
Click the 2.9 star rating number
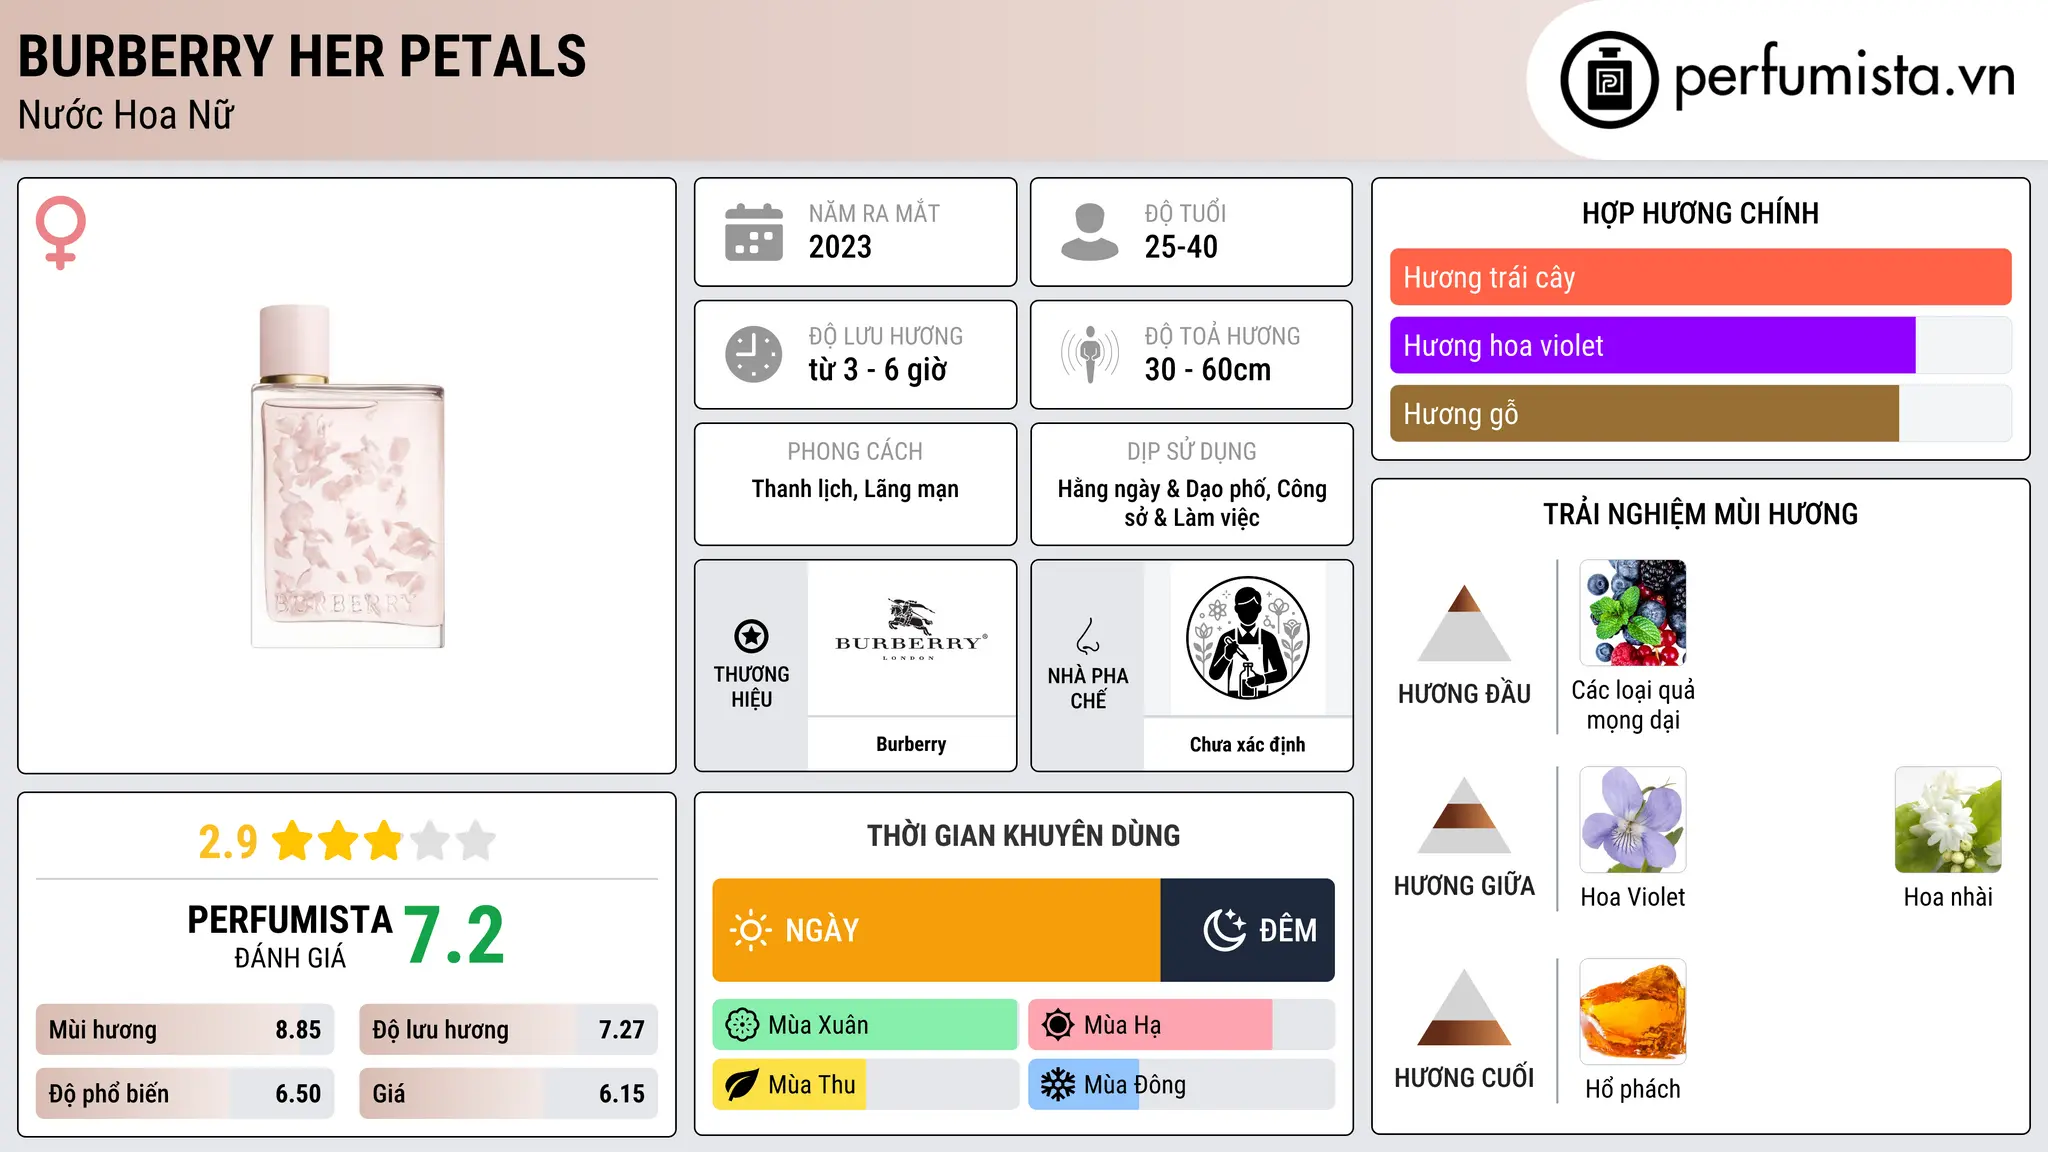pyautogui.click(x=228, y=842)
